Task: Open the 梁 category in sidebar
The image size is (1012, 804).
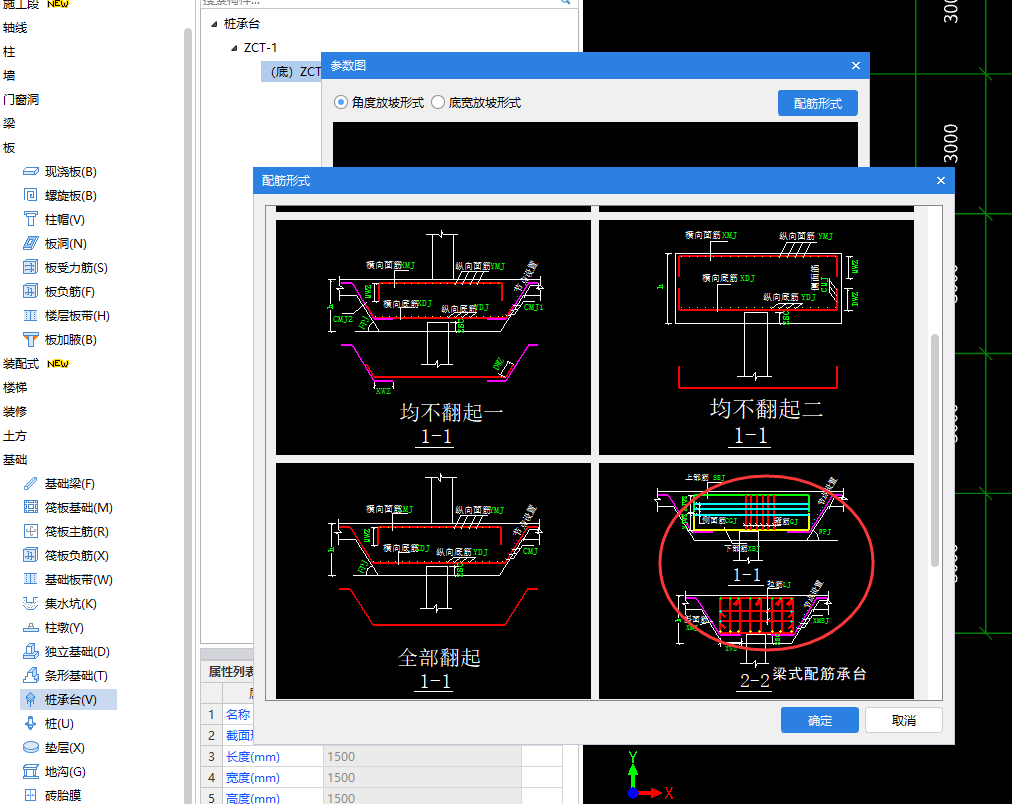Action: point(9,123)
